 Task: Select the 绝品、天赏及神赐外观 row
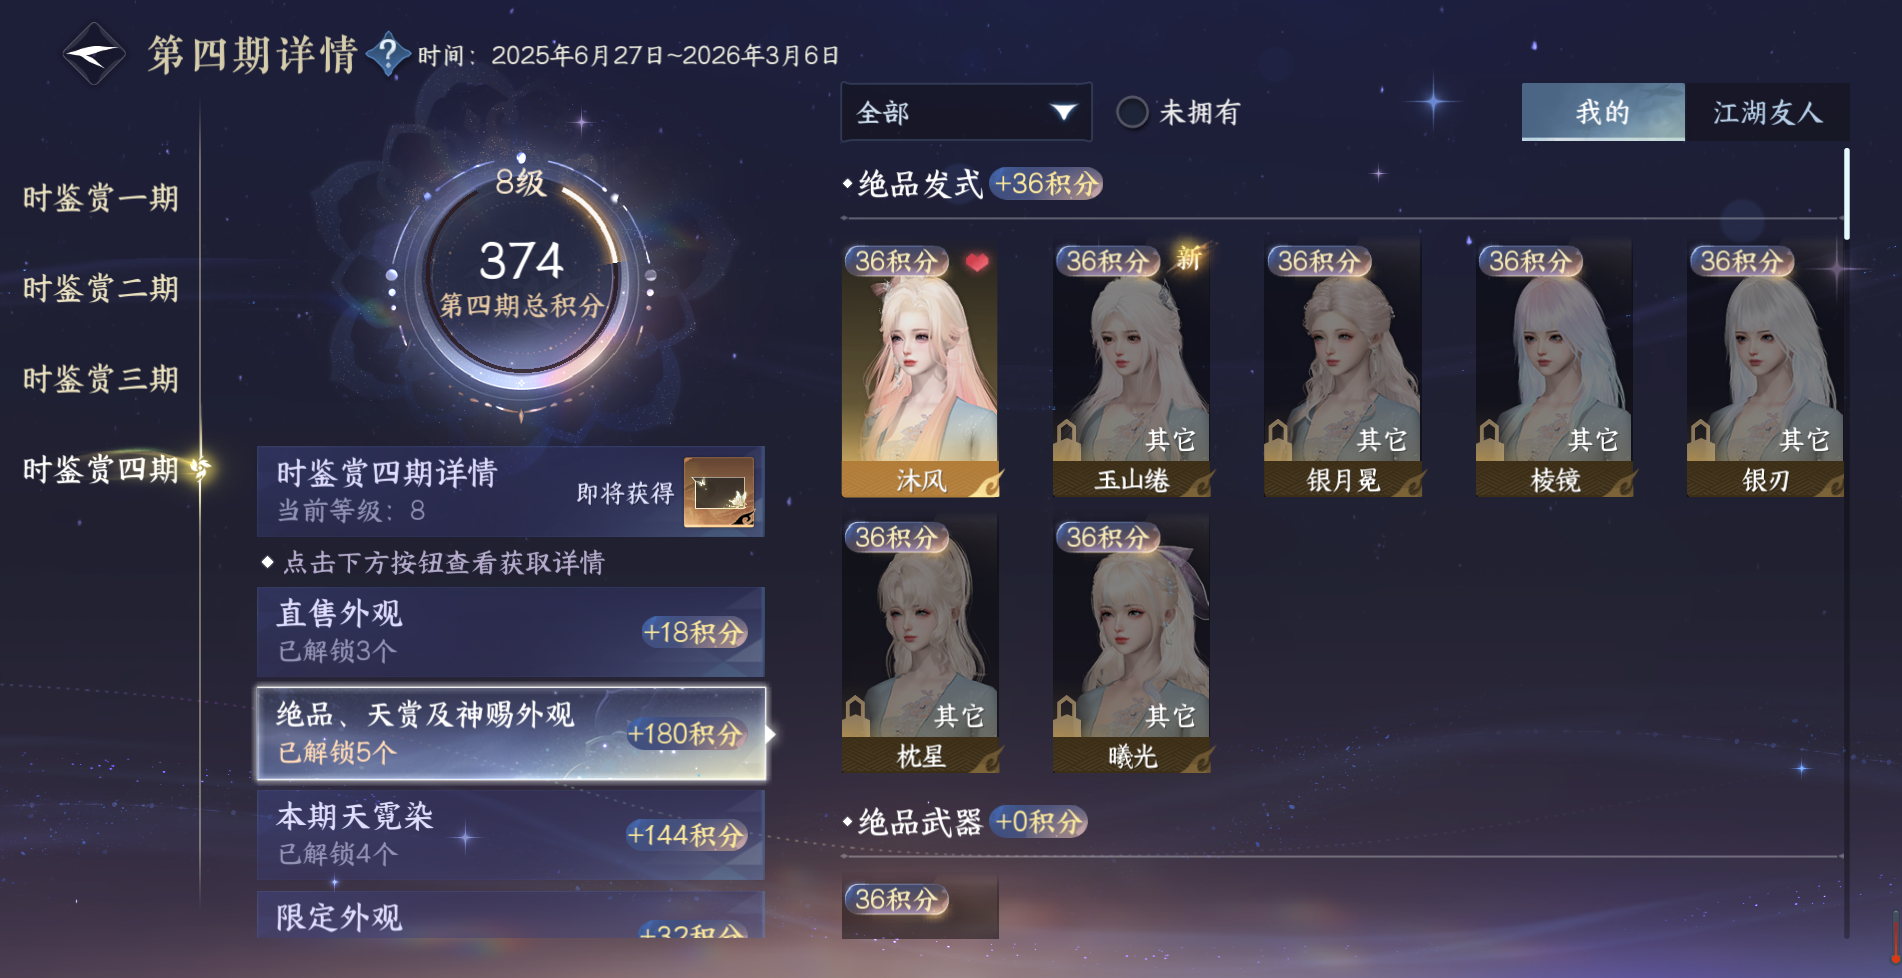tap(511, 733)
